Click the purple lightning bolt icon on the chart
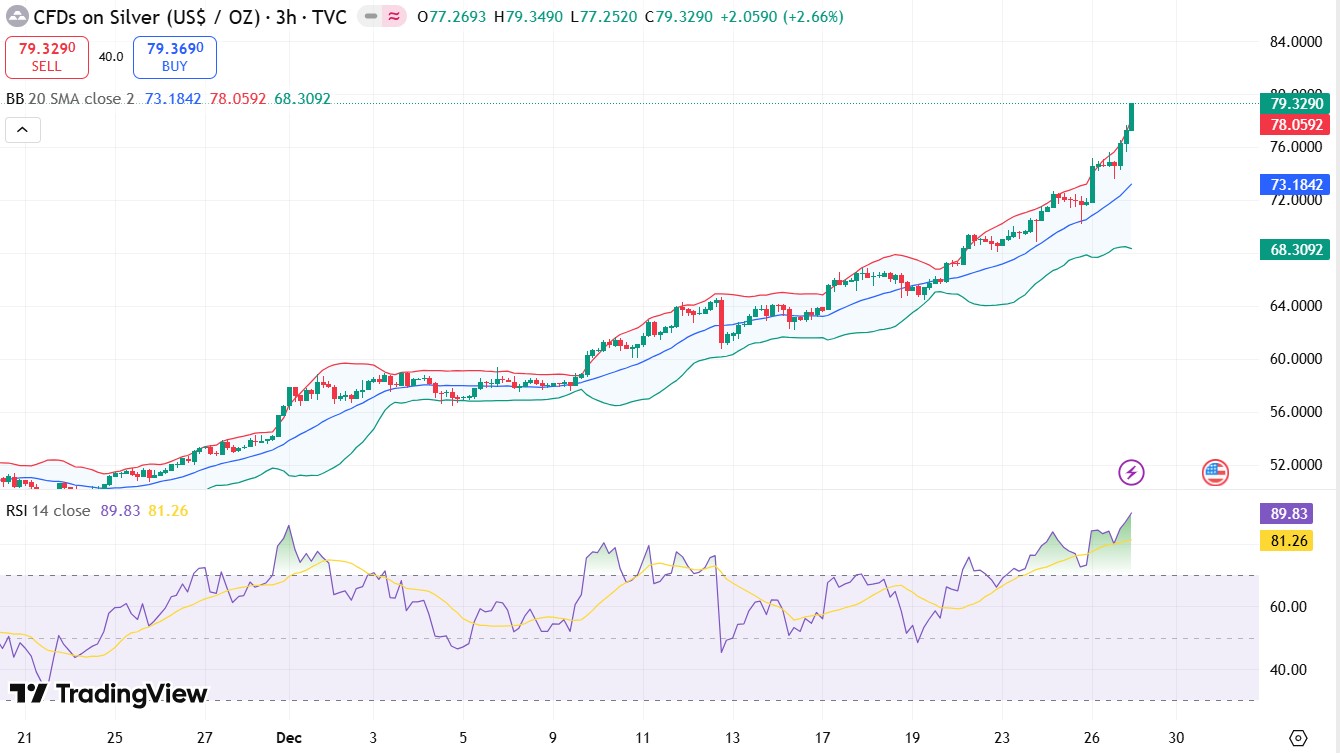Screen dimensions: 1340x753 point(1131,472)
